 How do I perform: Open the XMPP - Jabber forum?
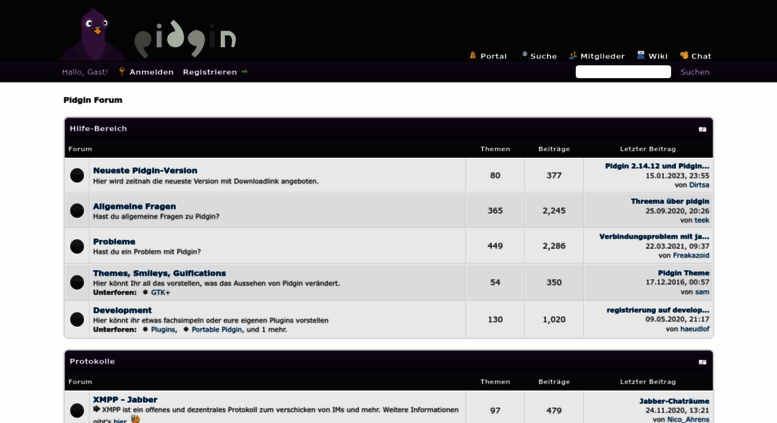[x=125, y=399]
